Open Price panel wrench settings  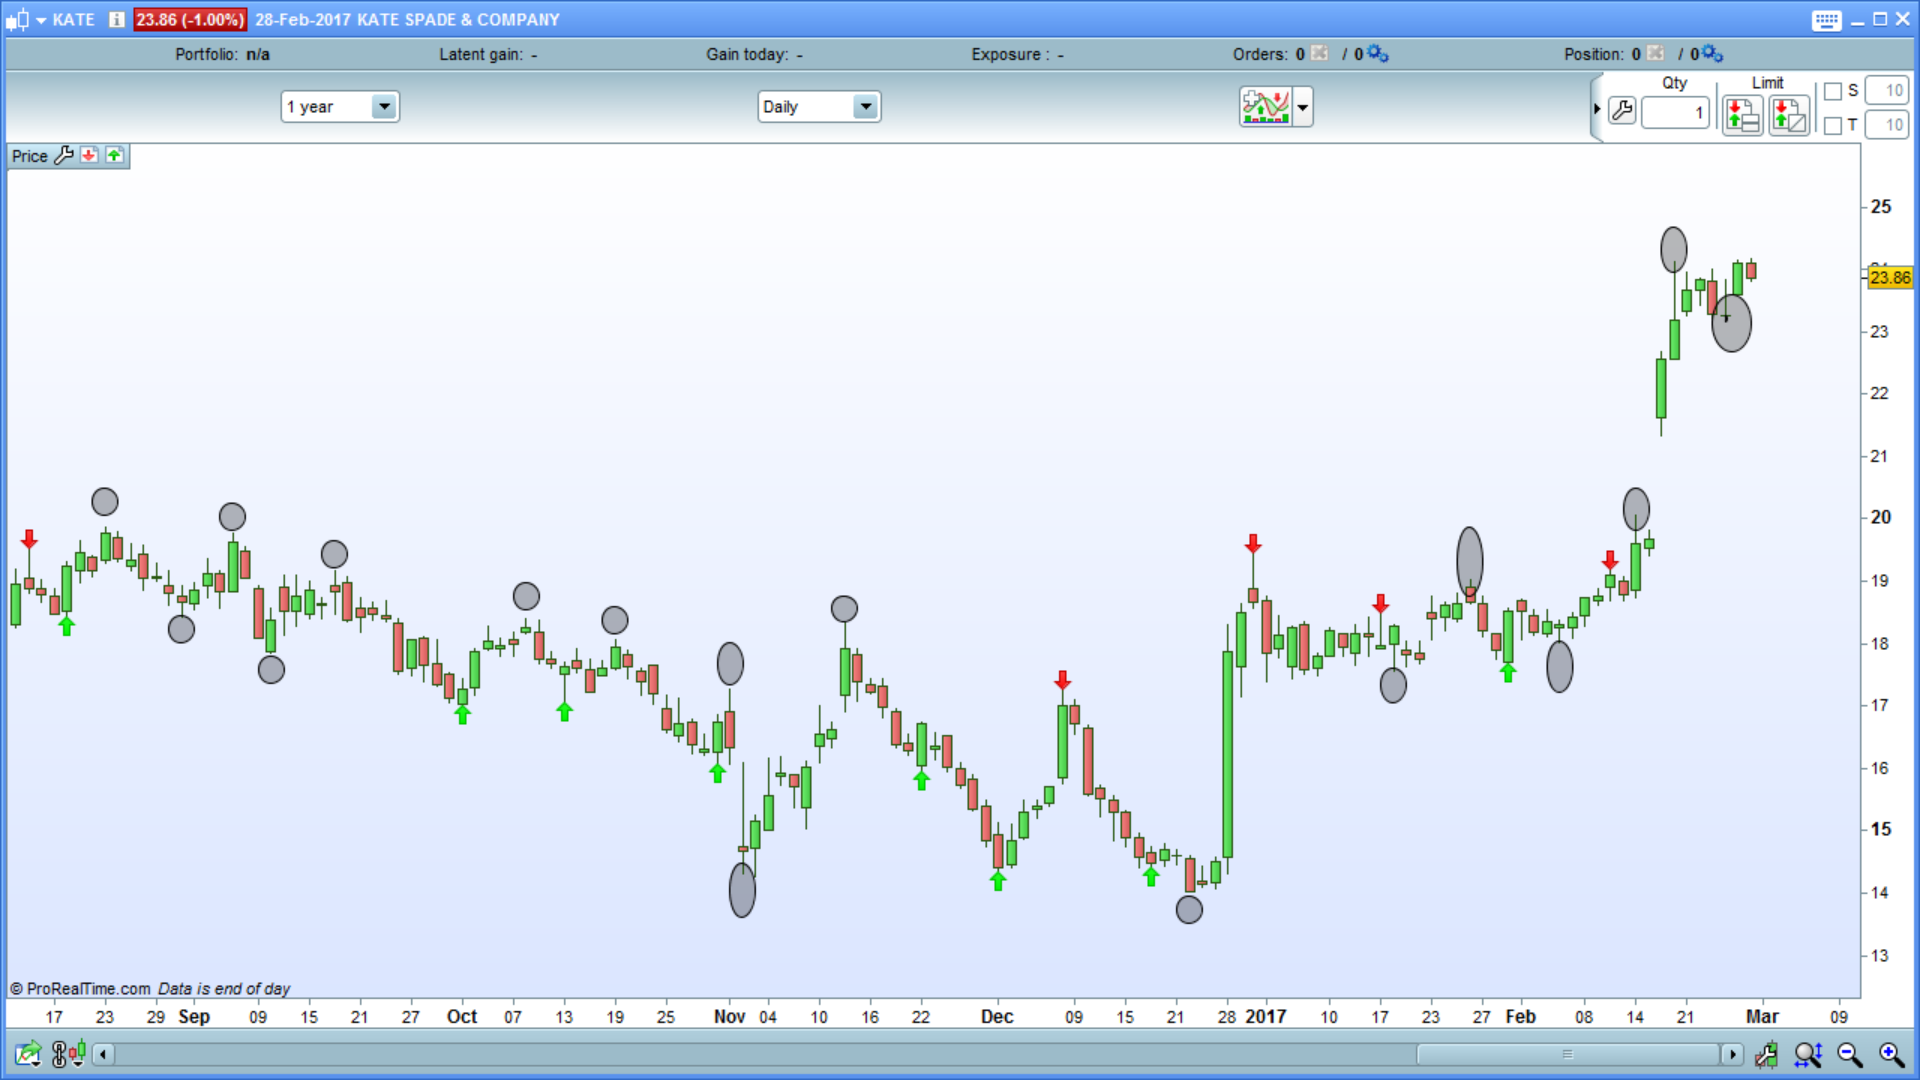click(x=64, y=155)
